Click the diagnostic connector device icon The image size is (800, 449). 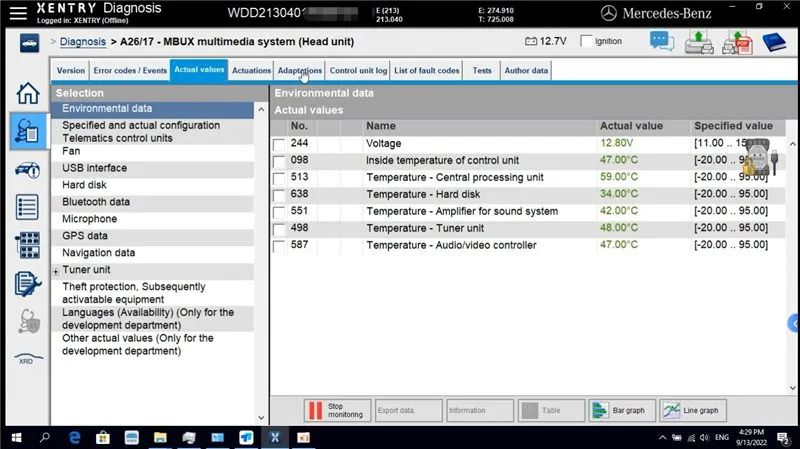(761, 157)
